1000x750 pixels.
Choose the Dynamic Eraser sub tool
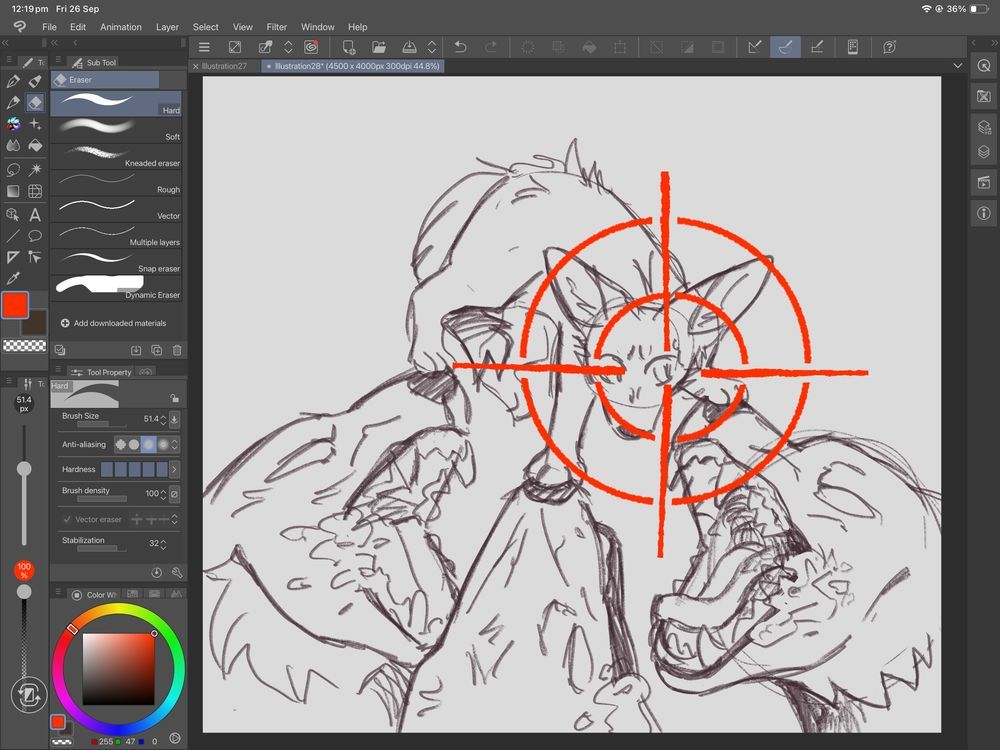[116, 288]
